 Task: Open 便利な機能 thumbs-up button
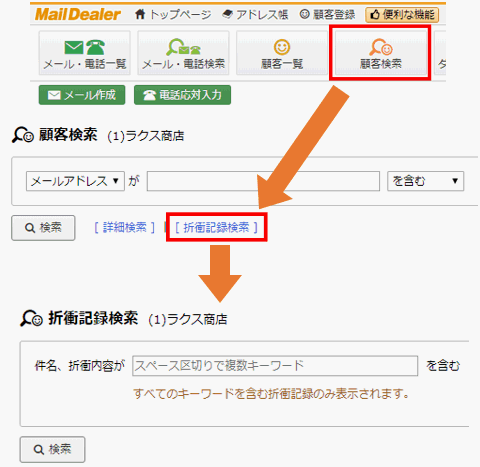(x=402, y=15)
